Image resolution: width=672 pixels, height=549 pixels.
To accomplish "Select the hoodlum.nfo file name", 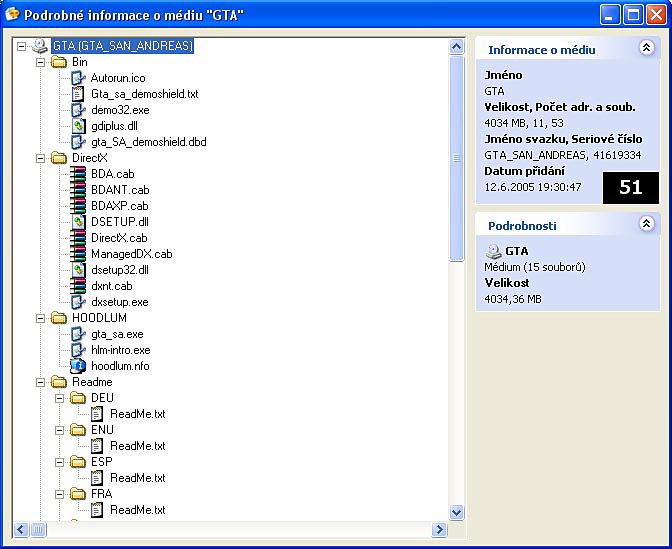I will (120, 366).
